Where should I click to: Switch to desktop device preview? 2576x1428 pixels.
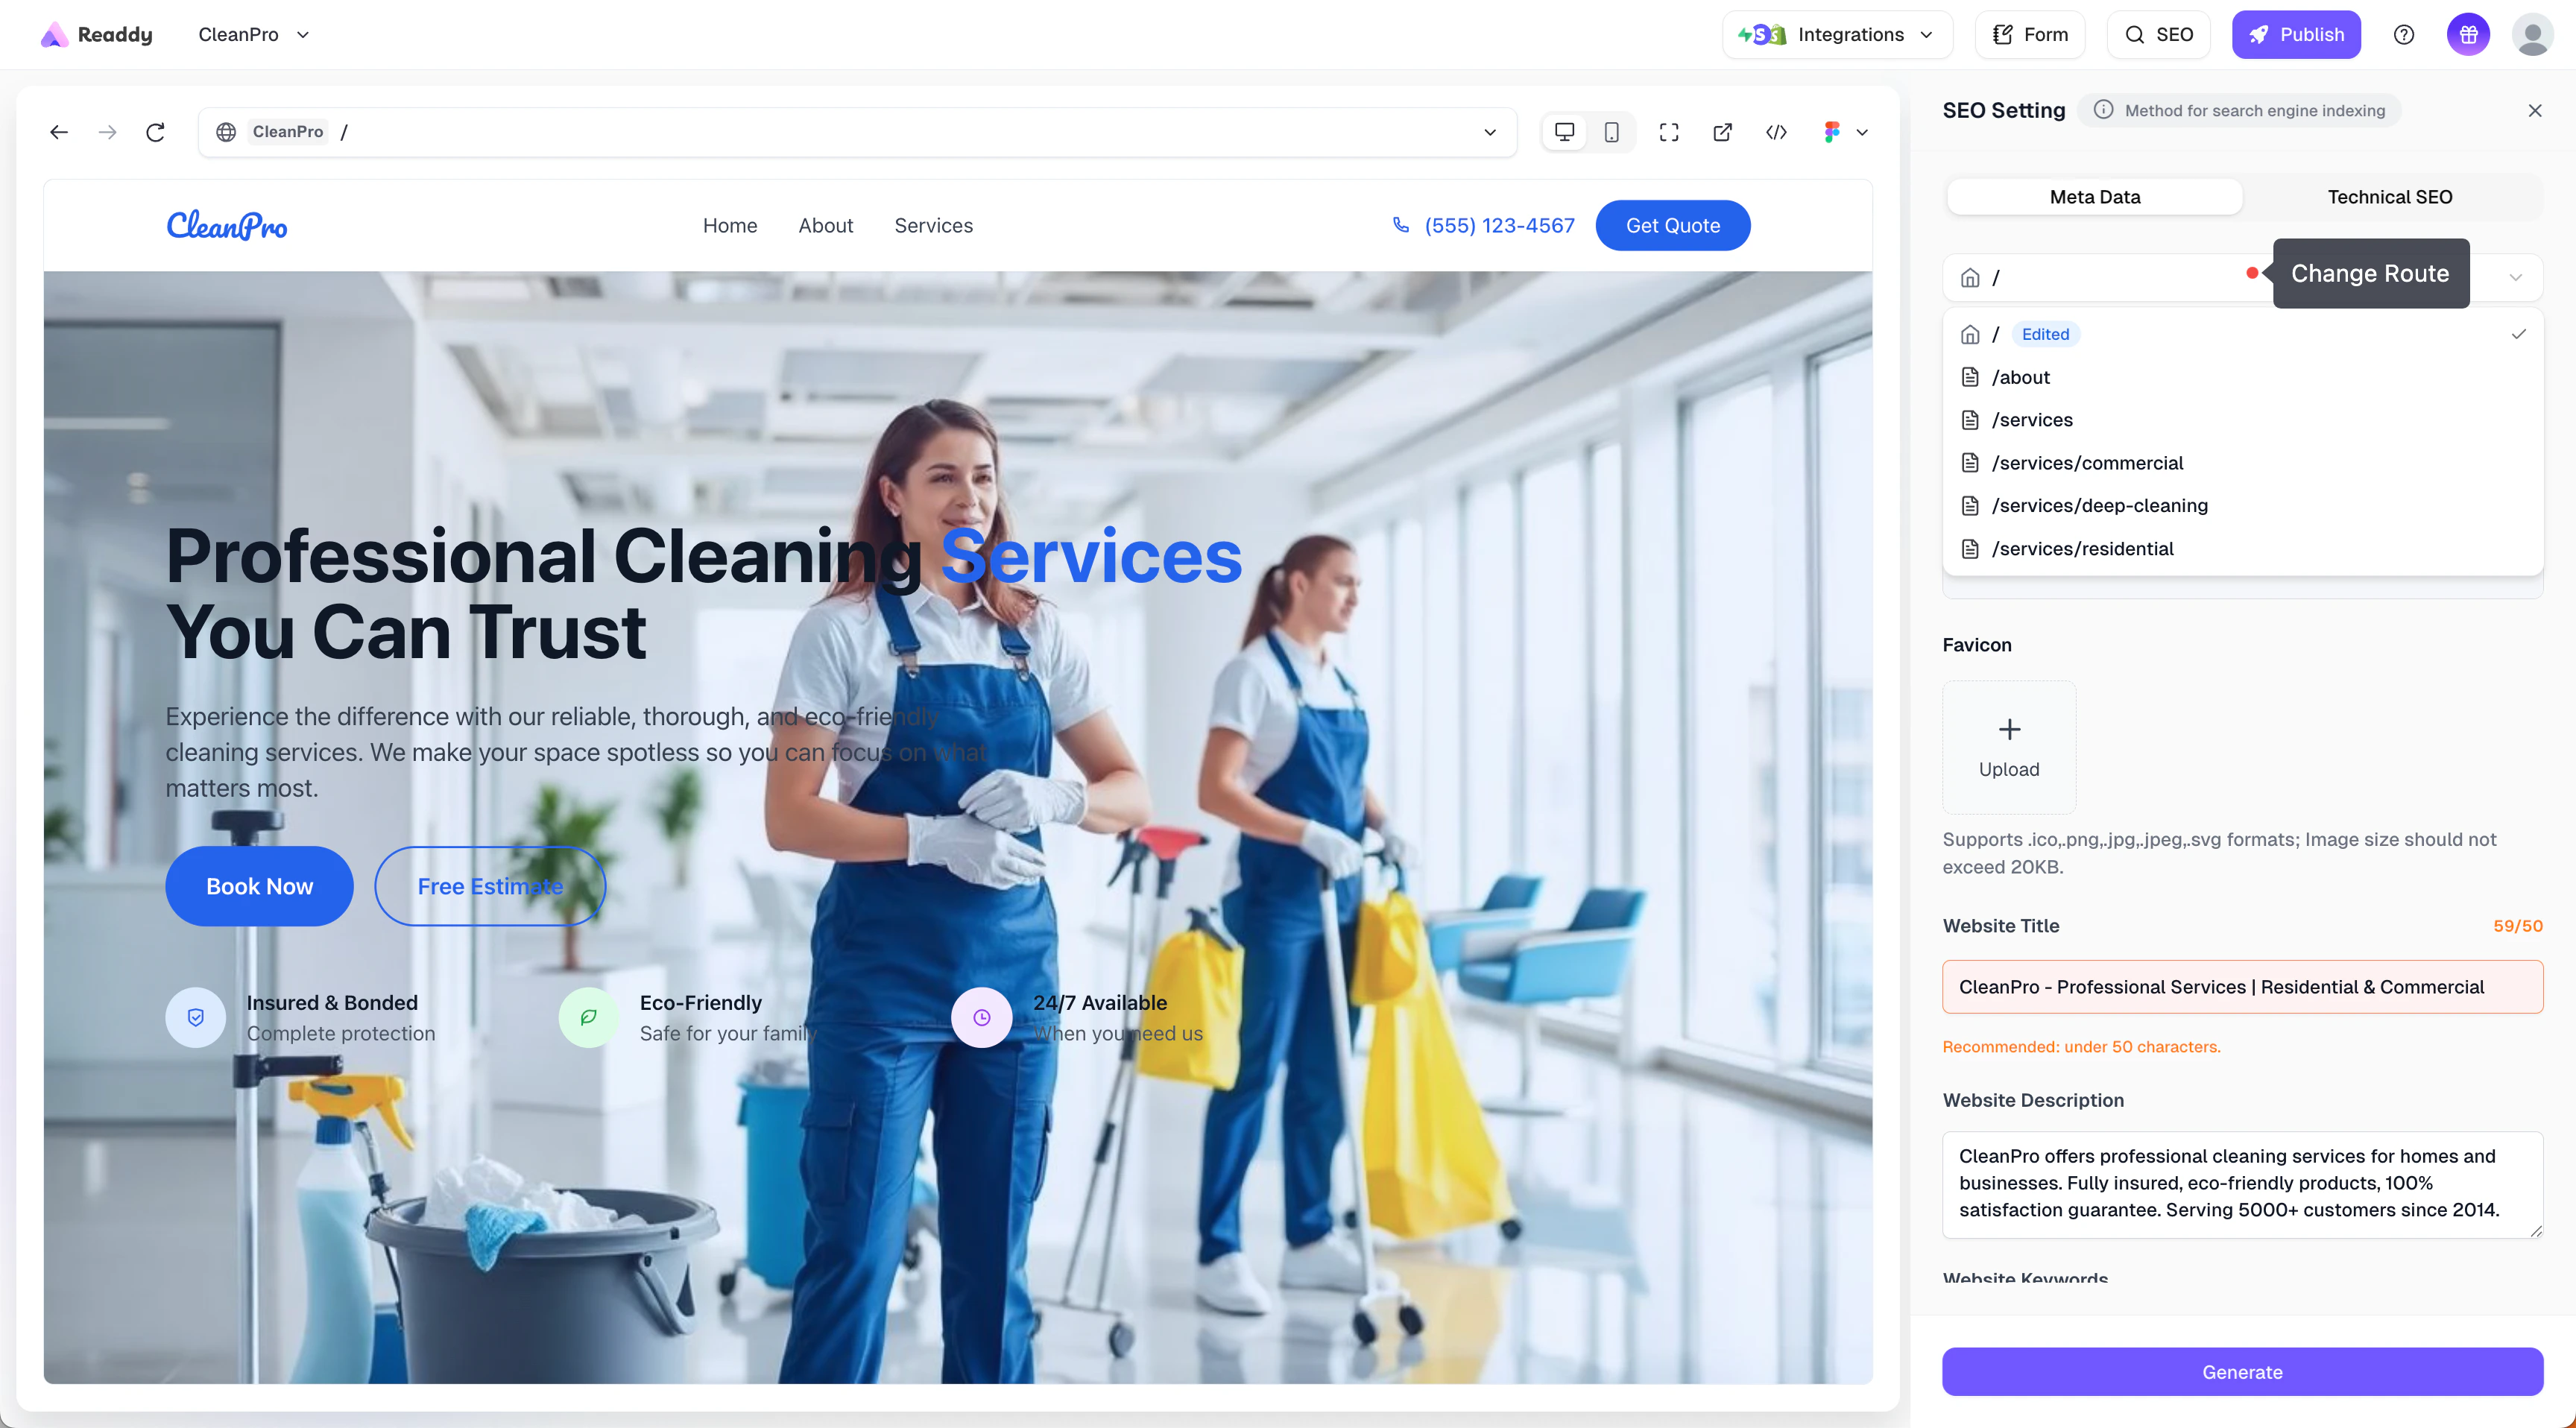[1564, 132]
